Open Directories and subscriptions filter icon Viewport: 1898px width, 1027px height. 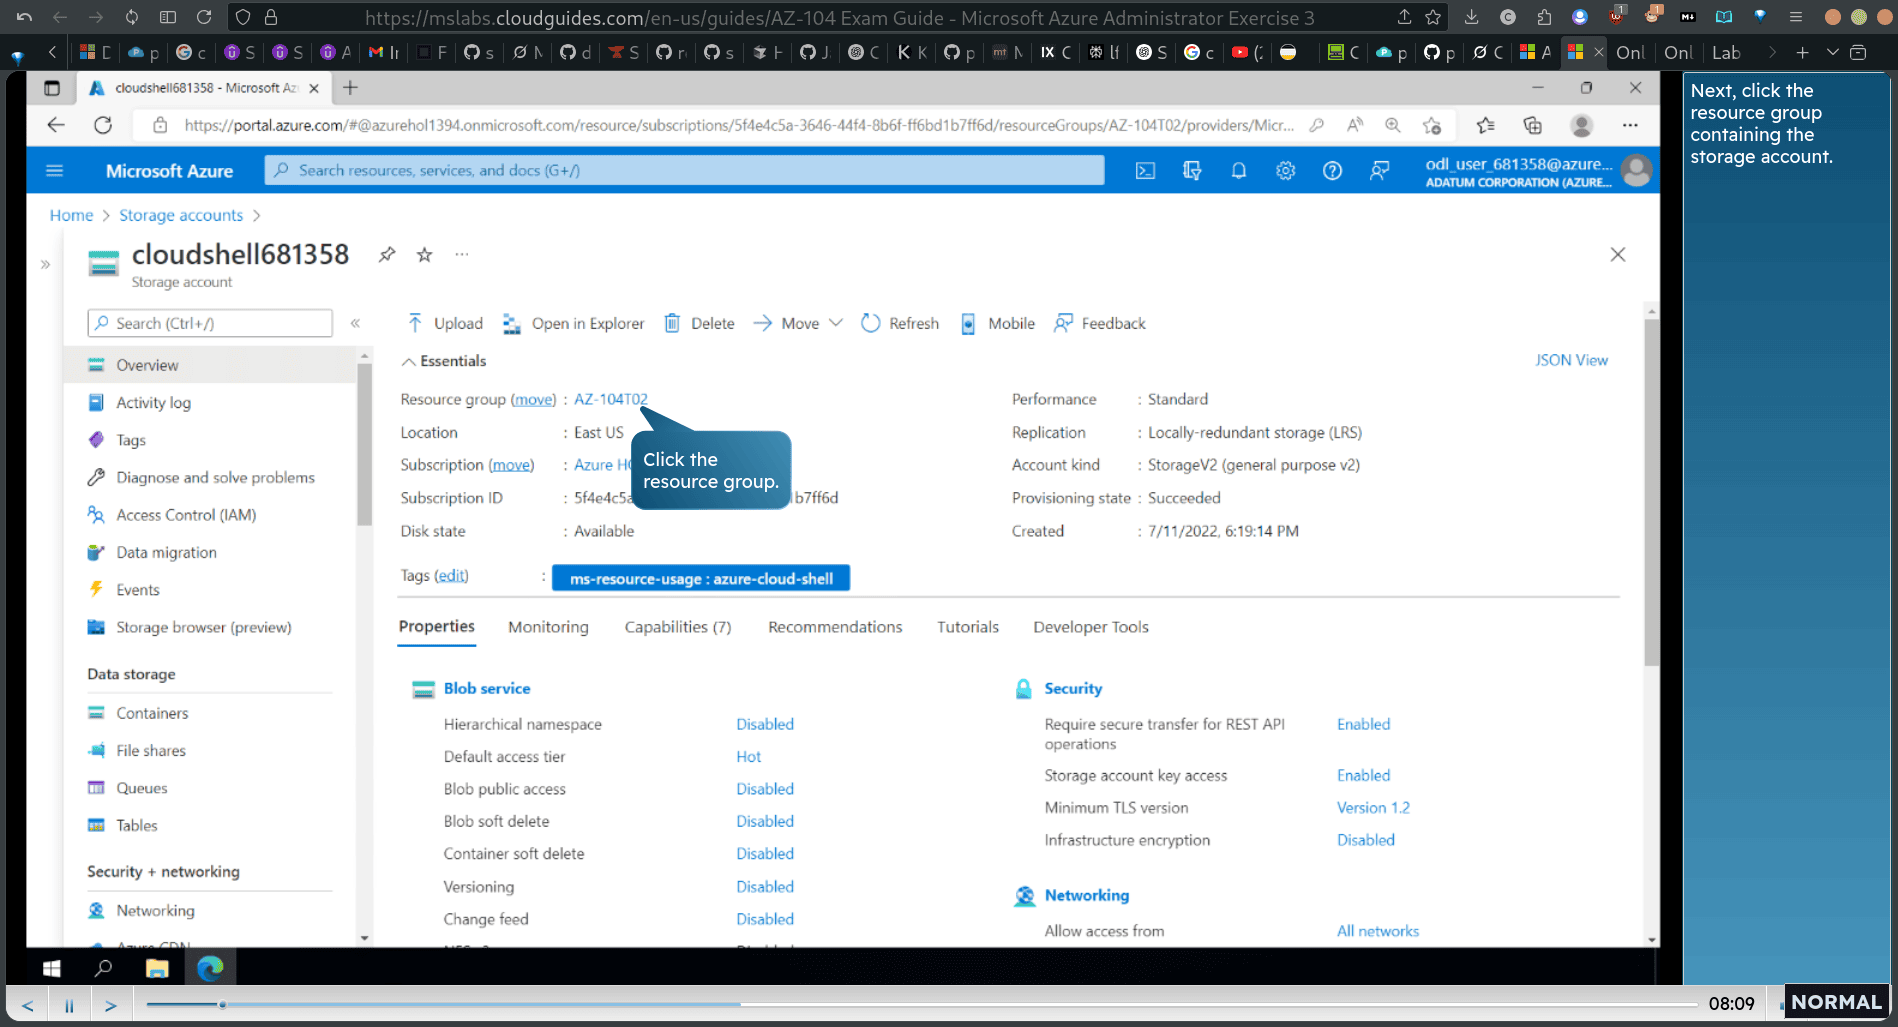tap(1192, 171)
